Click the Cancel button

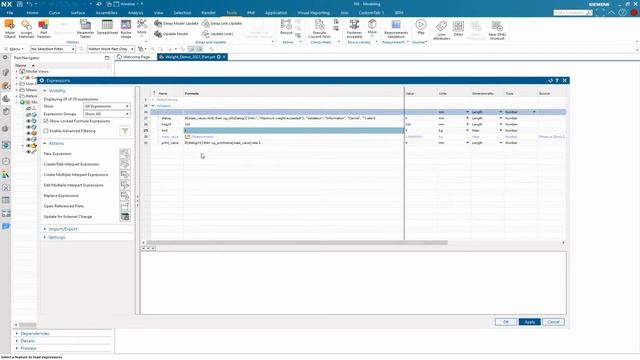pyautogui.click(x=553, y=322)
